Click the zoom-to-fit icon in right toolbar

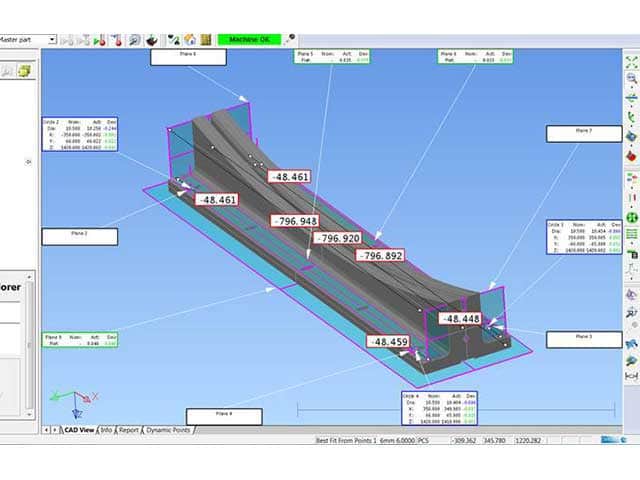632,61
